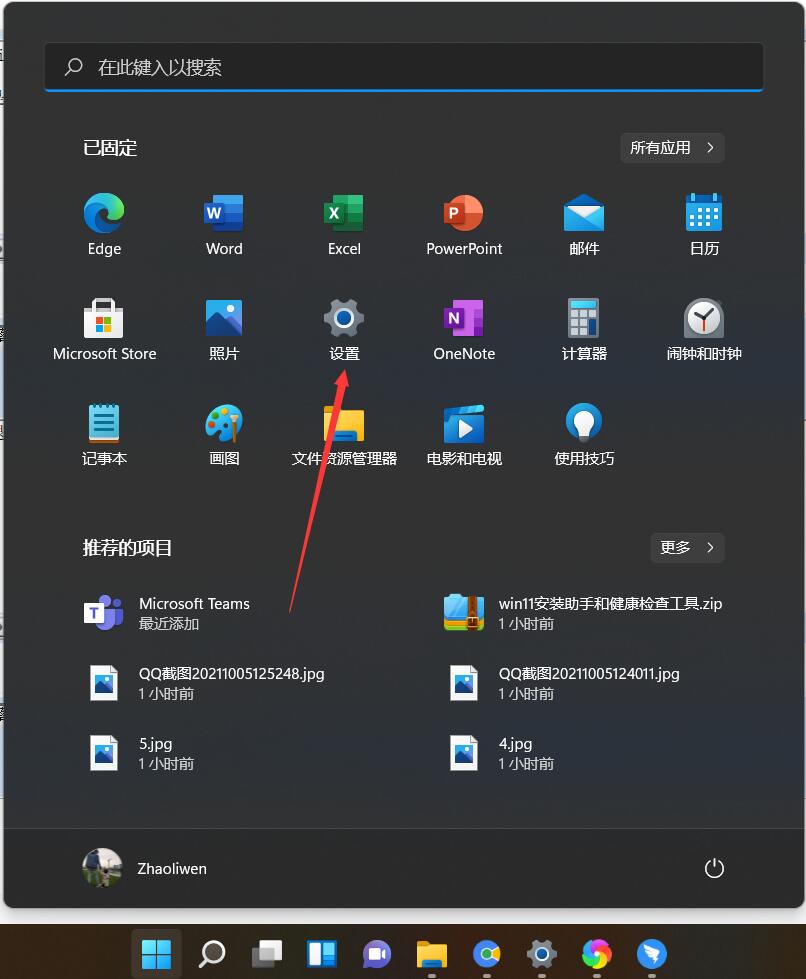Open 闹钟和时钟 alarms app

703,318
